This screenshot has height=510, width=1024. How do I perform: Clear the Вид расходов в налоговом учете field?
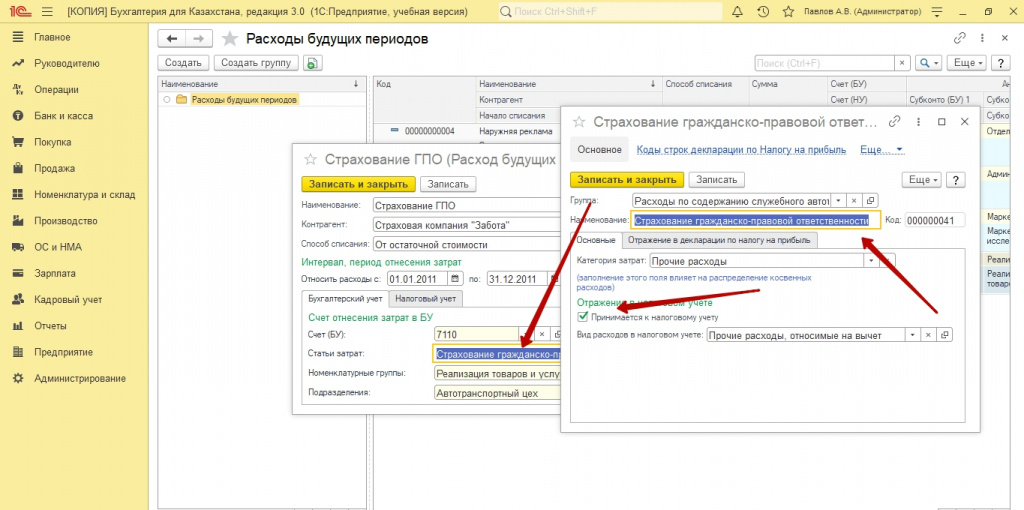tap(928, 335)
